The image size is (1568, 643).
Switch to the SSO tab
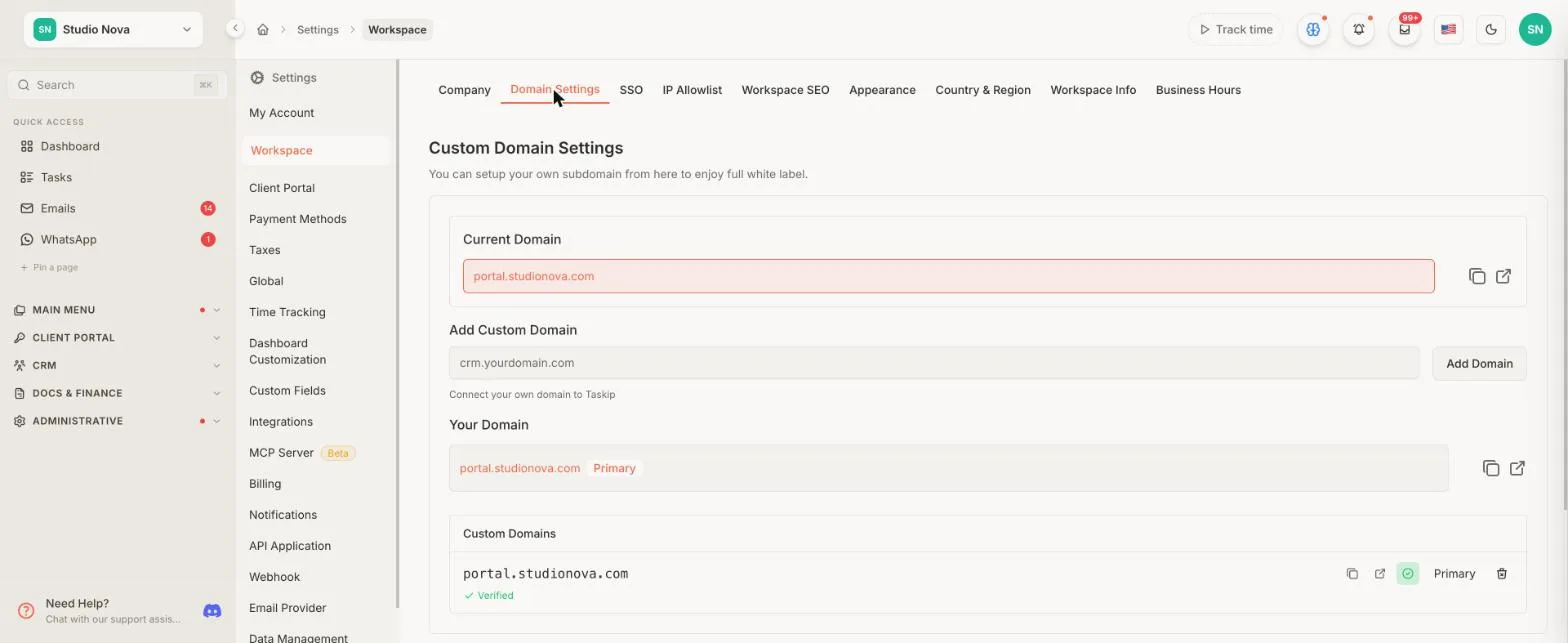tap(631, 90)
